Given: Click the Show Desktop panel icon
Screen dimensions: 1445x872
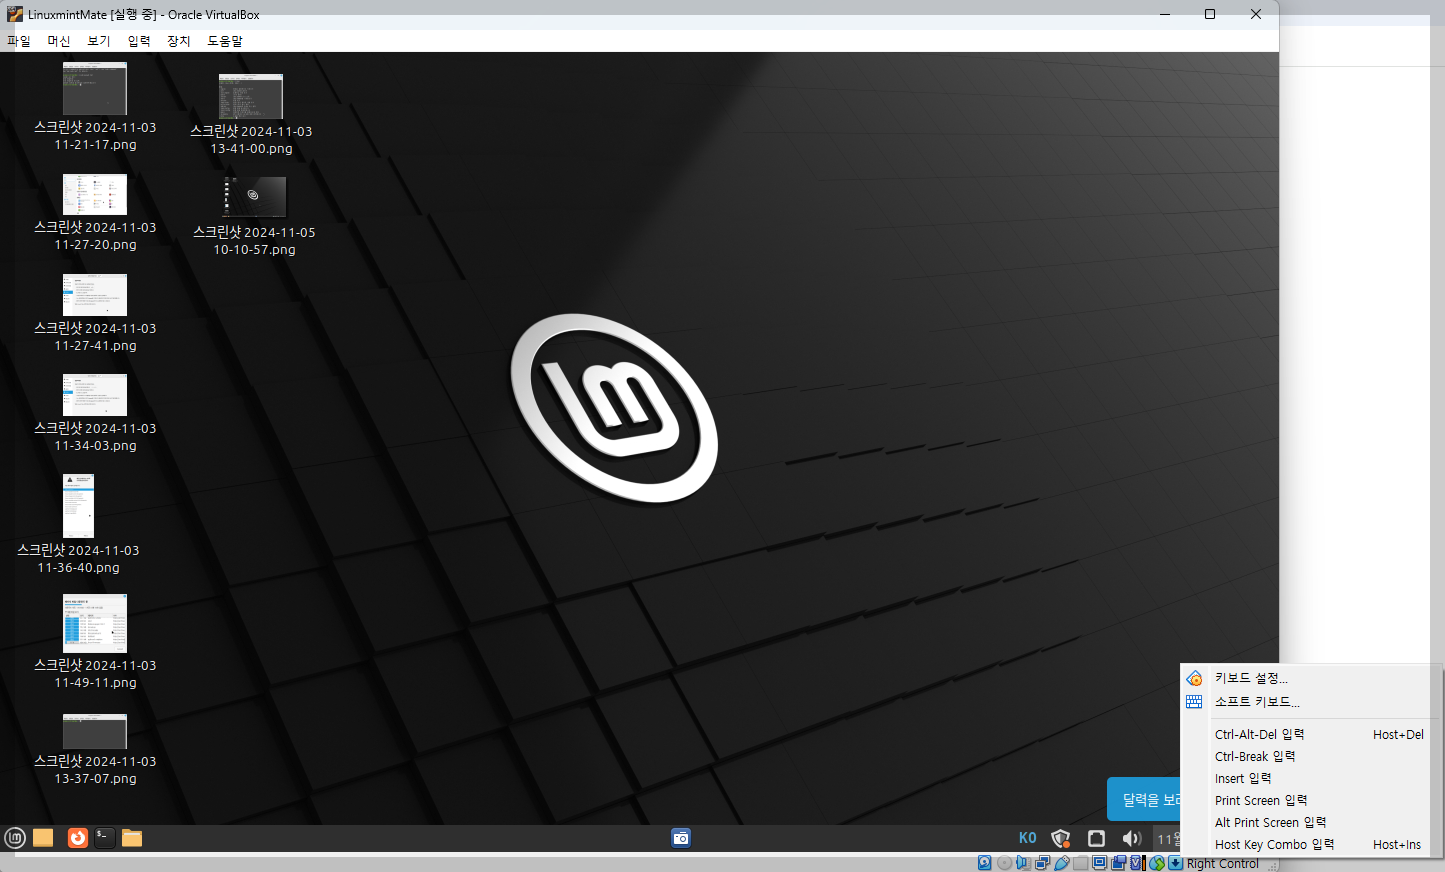Looking at the screenshot, I should [x=43, y=838].
